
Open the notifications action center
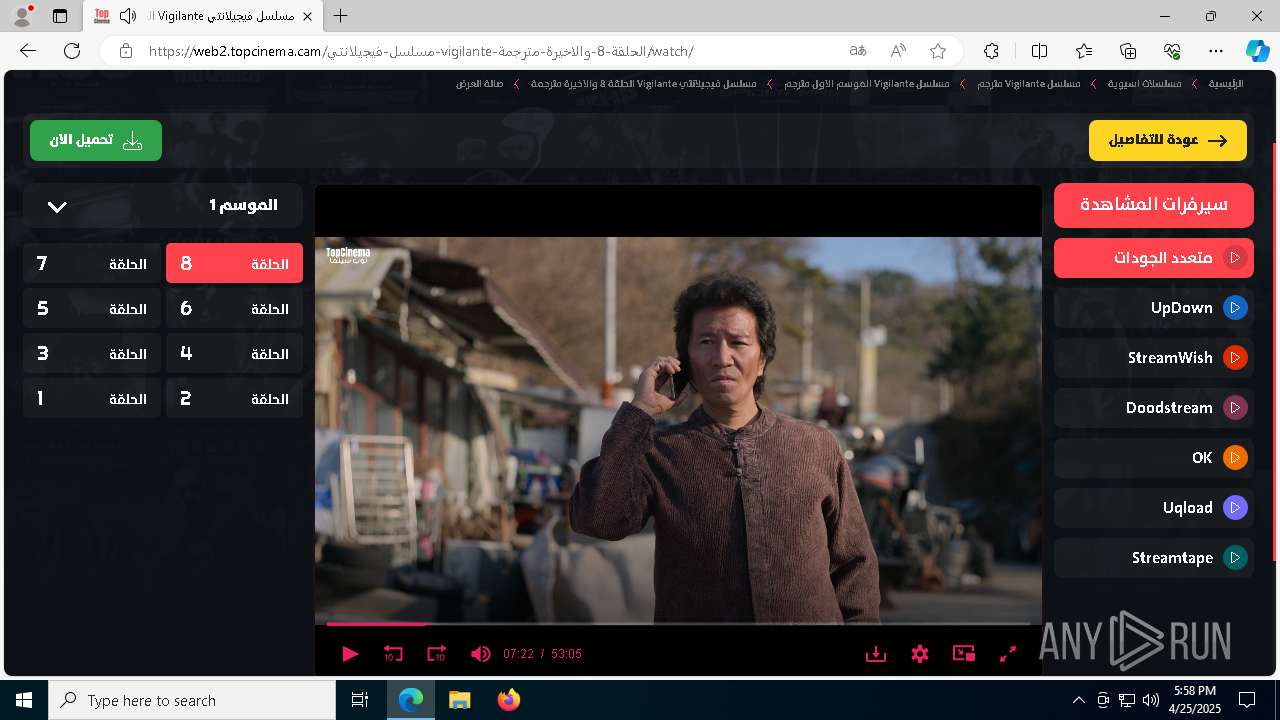coord(1247,700)
